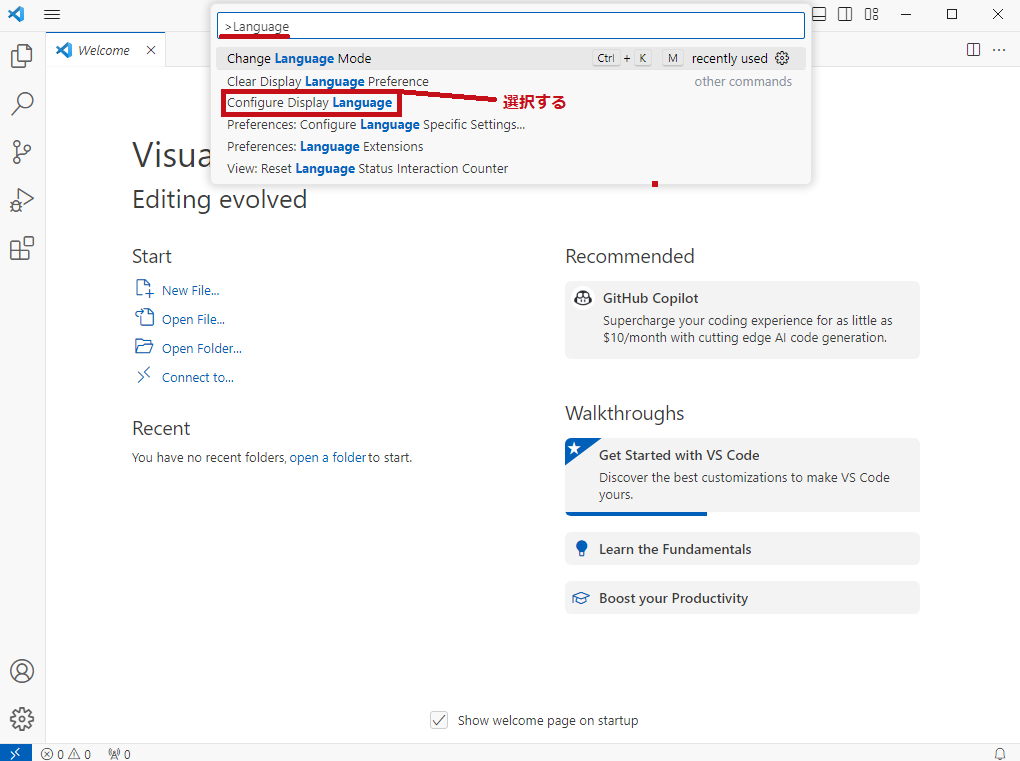Click the VS Code logo in title bar
The width and height of the screenshot is (1020, 761).
click(16, 14)
